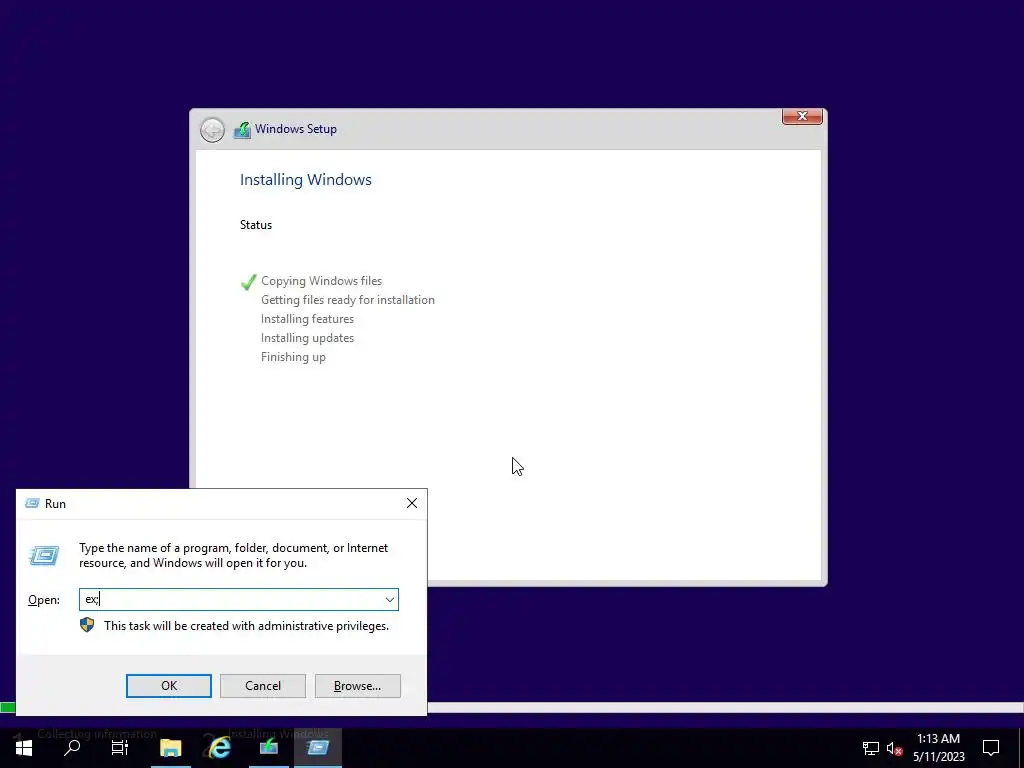Open the Action Center notifications icon
Image resolution: width=1024 pixels, height=768 pixels.
(x=991, y=748)
